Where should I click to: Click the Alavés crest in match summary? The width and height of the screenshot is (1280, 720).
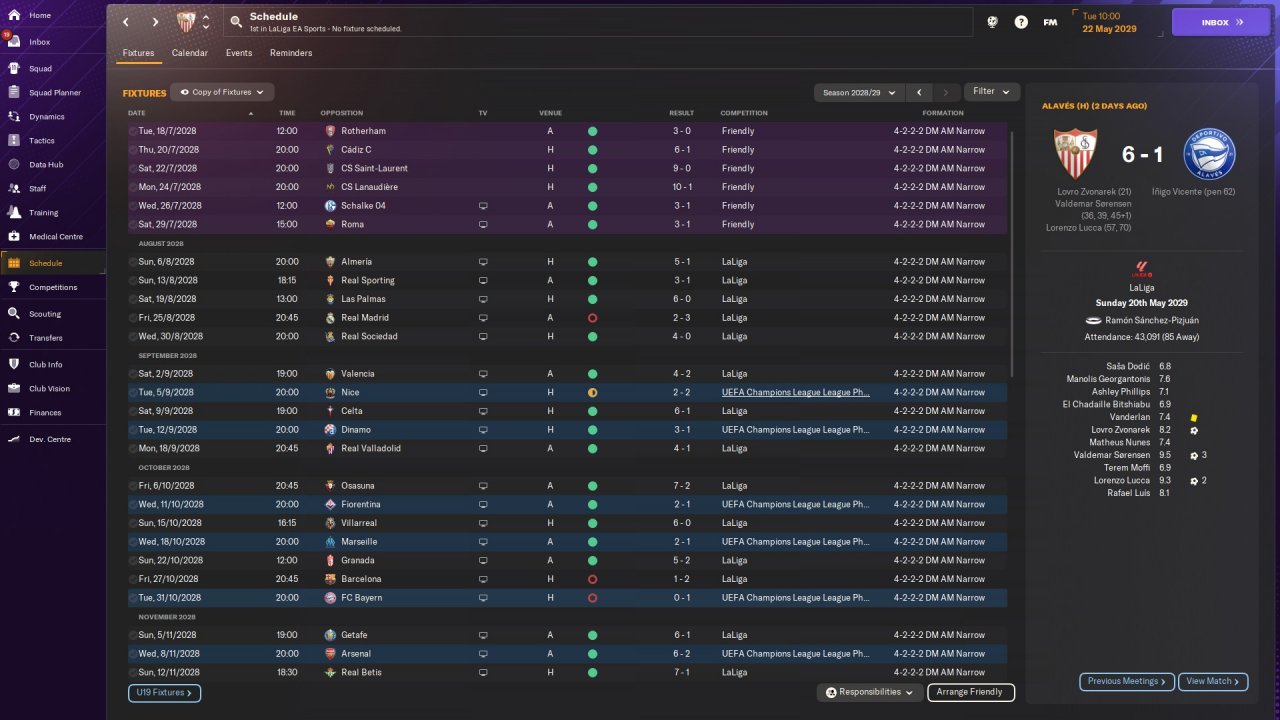1209,154
